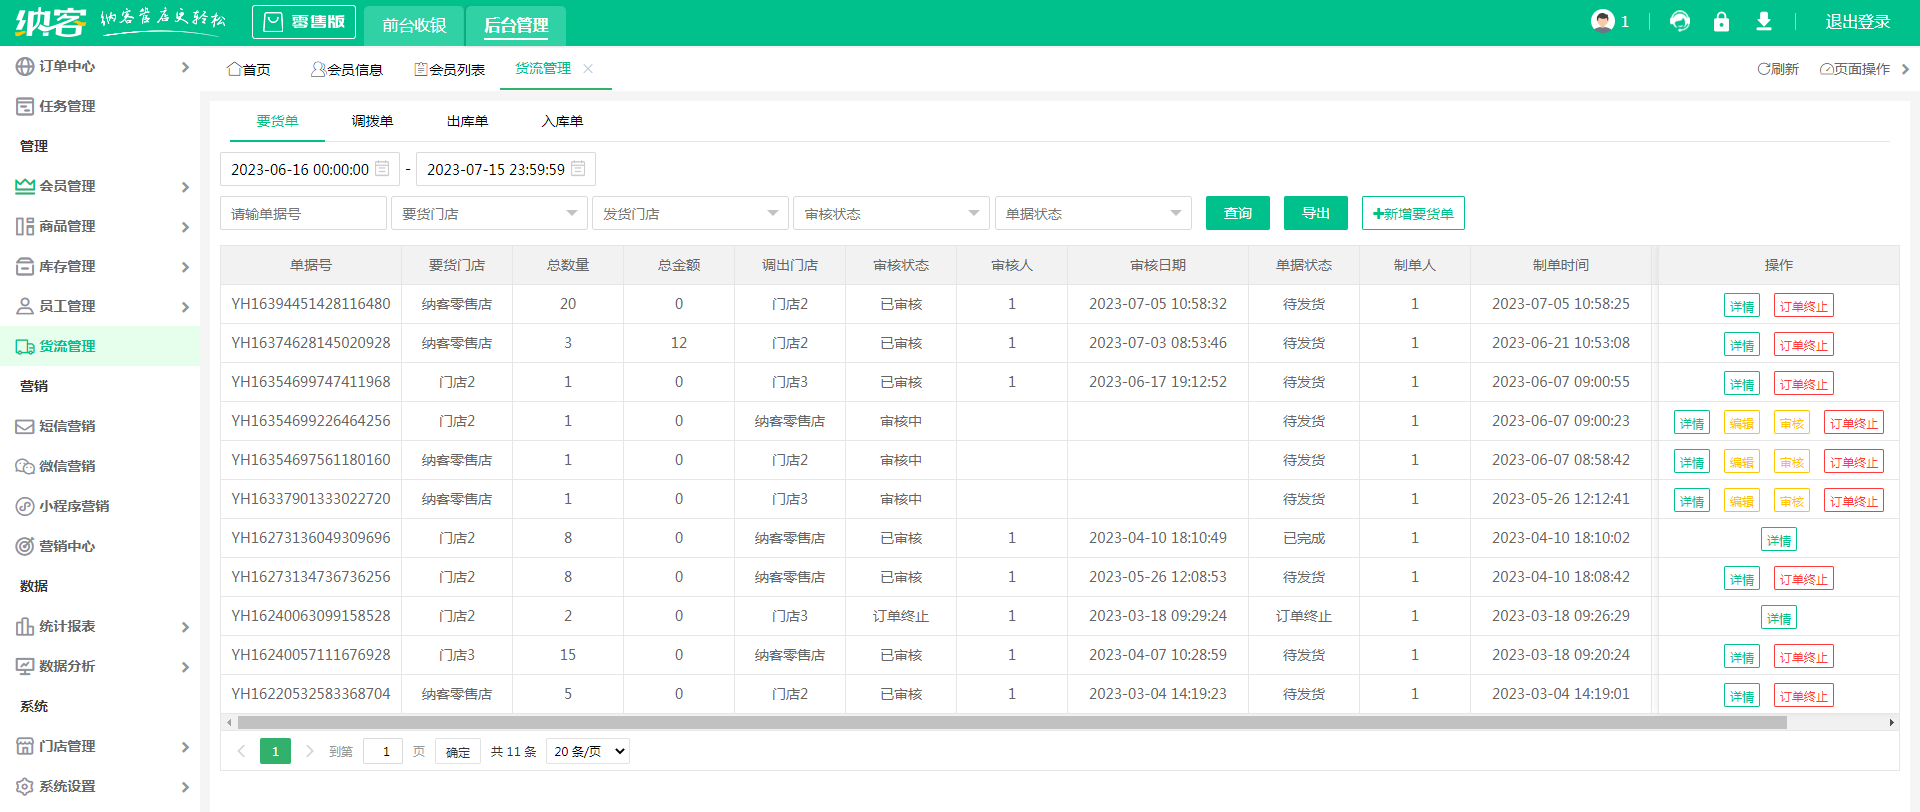Click 详情 for order YH16273136049309696
Viewport: 1920px width, 812px height.
point(1779,540)
